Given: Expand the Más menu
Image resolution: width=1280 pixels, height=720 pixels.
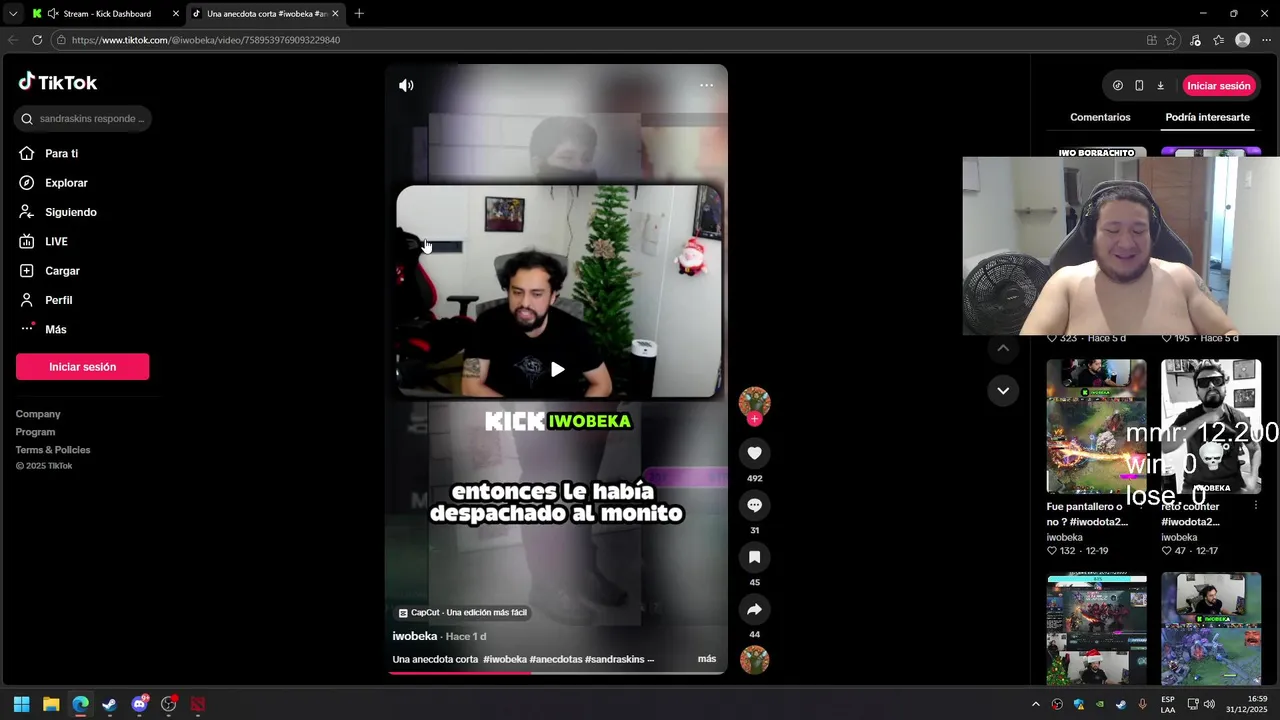Looking at the screenshot, I should click(x=55, y=329).
